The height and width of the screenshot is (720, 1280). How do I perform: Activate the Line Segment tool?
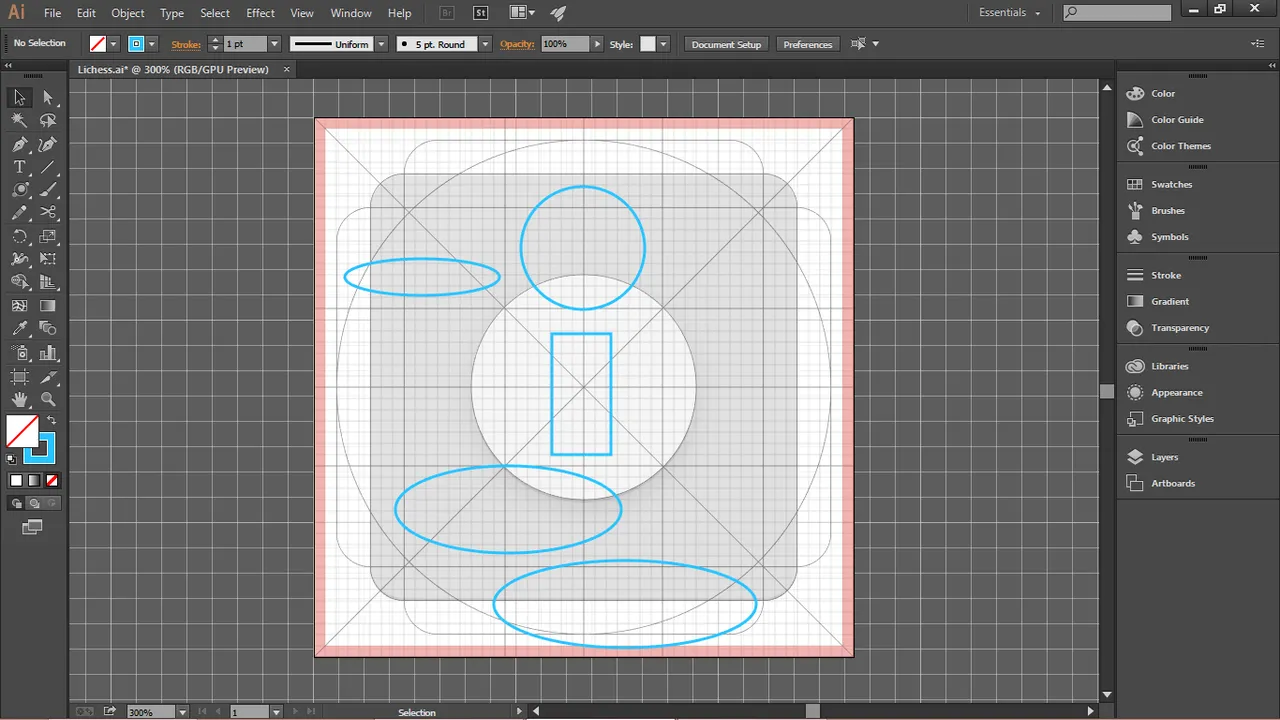[x=48, y=167]
